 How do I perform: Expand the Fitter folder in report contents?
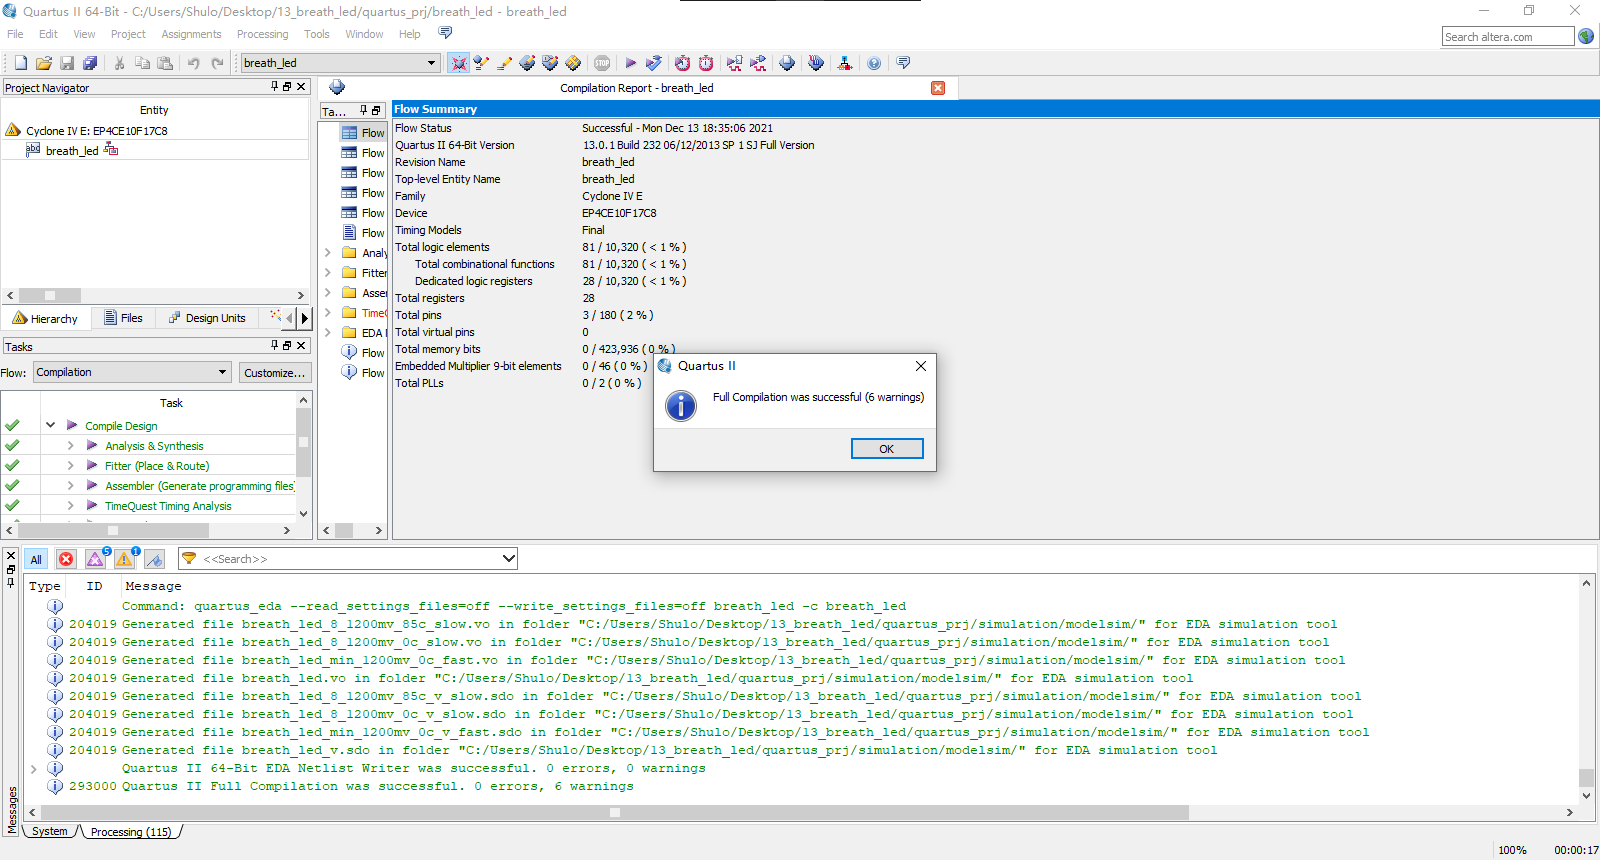pos(327,272)
